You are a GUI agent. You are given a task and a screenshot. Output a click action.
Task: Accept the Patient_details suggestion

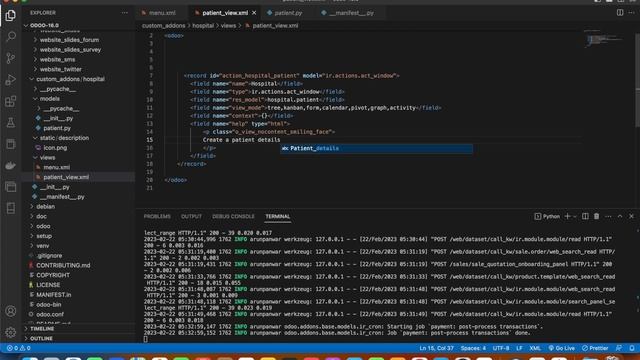click(x=376, y=148)
